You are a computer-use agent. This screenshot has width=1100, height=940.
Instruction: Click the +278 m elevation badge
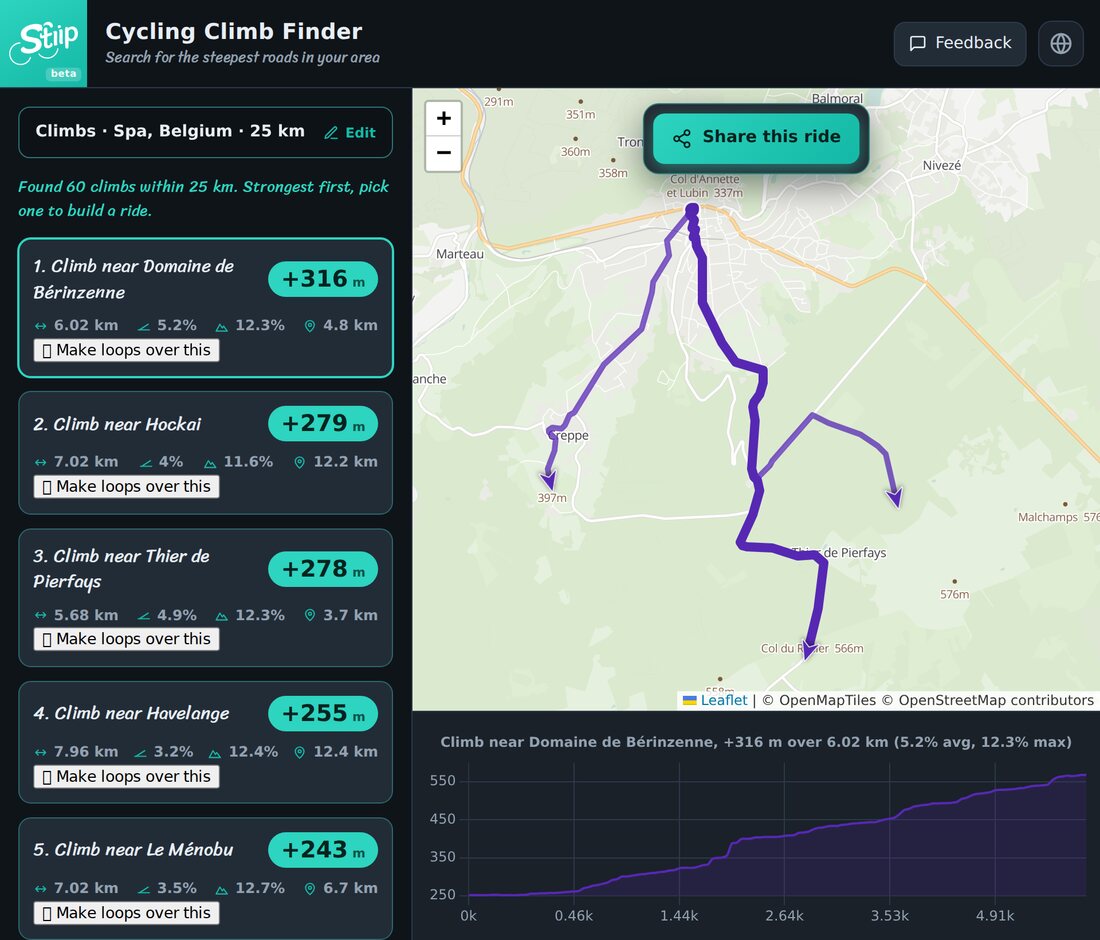click(x=323, y=569)
